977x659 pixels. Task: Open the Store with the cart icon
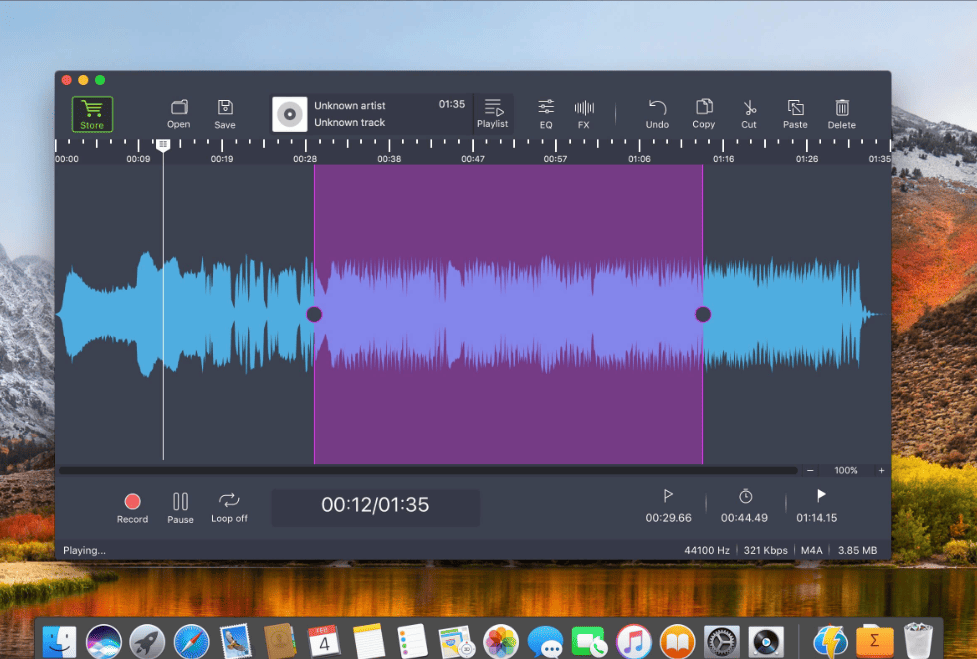[92, 114]
